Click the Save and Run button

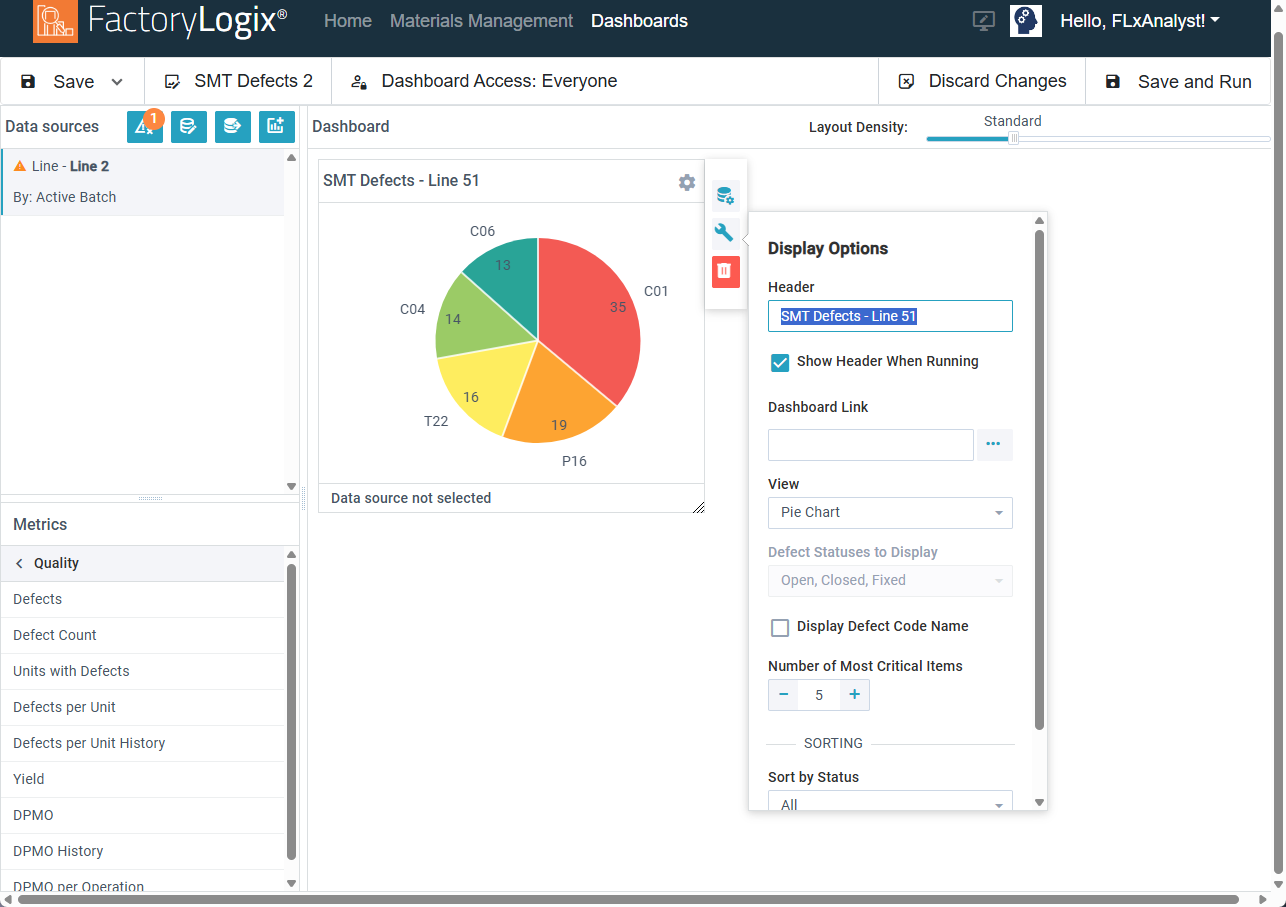[x=1178, y=82]
